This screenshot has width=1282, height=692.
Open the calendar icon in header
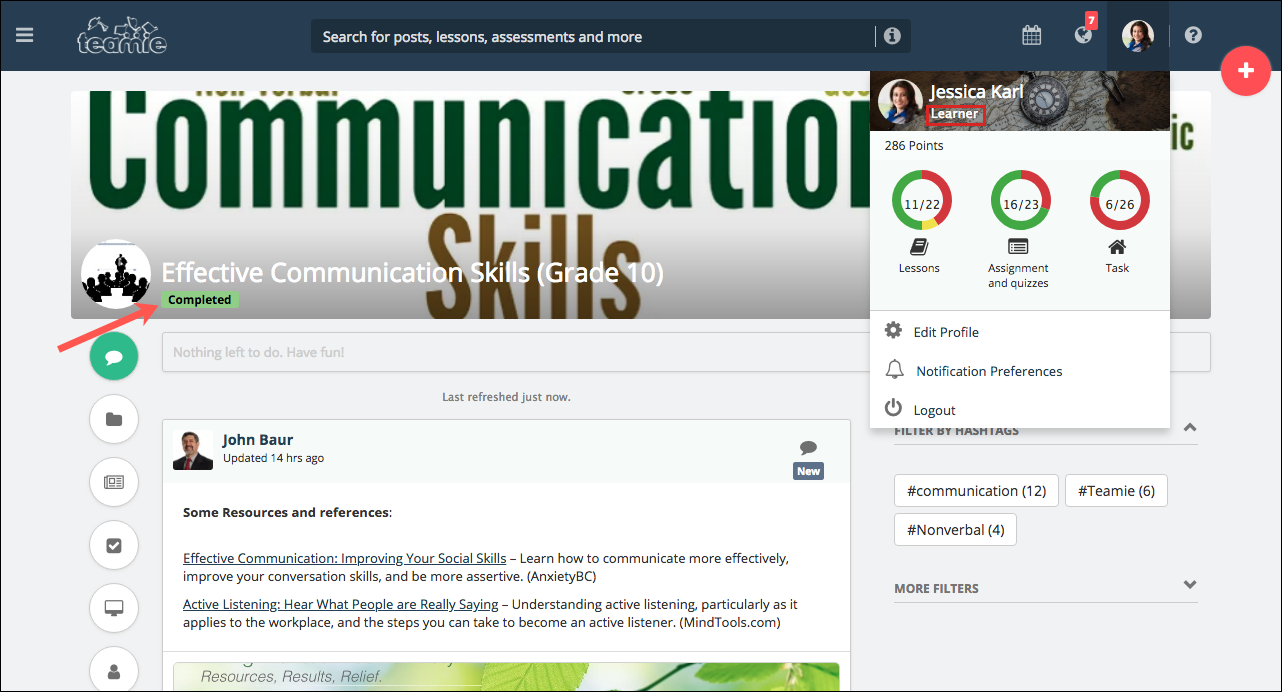click(1032, 36)
